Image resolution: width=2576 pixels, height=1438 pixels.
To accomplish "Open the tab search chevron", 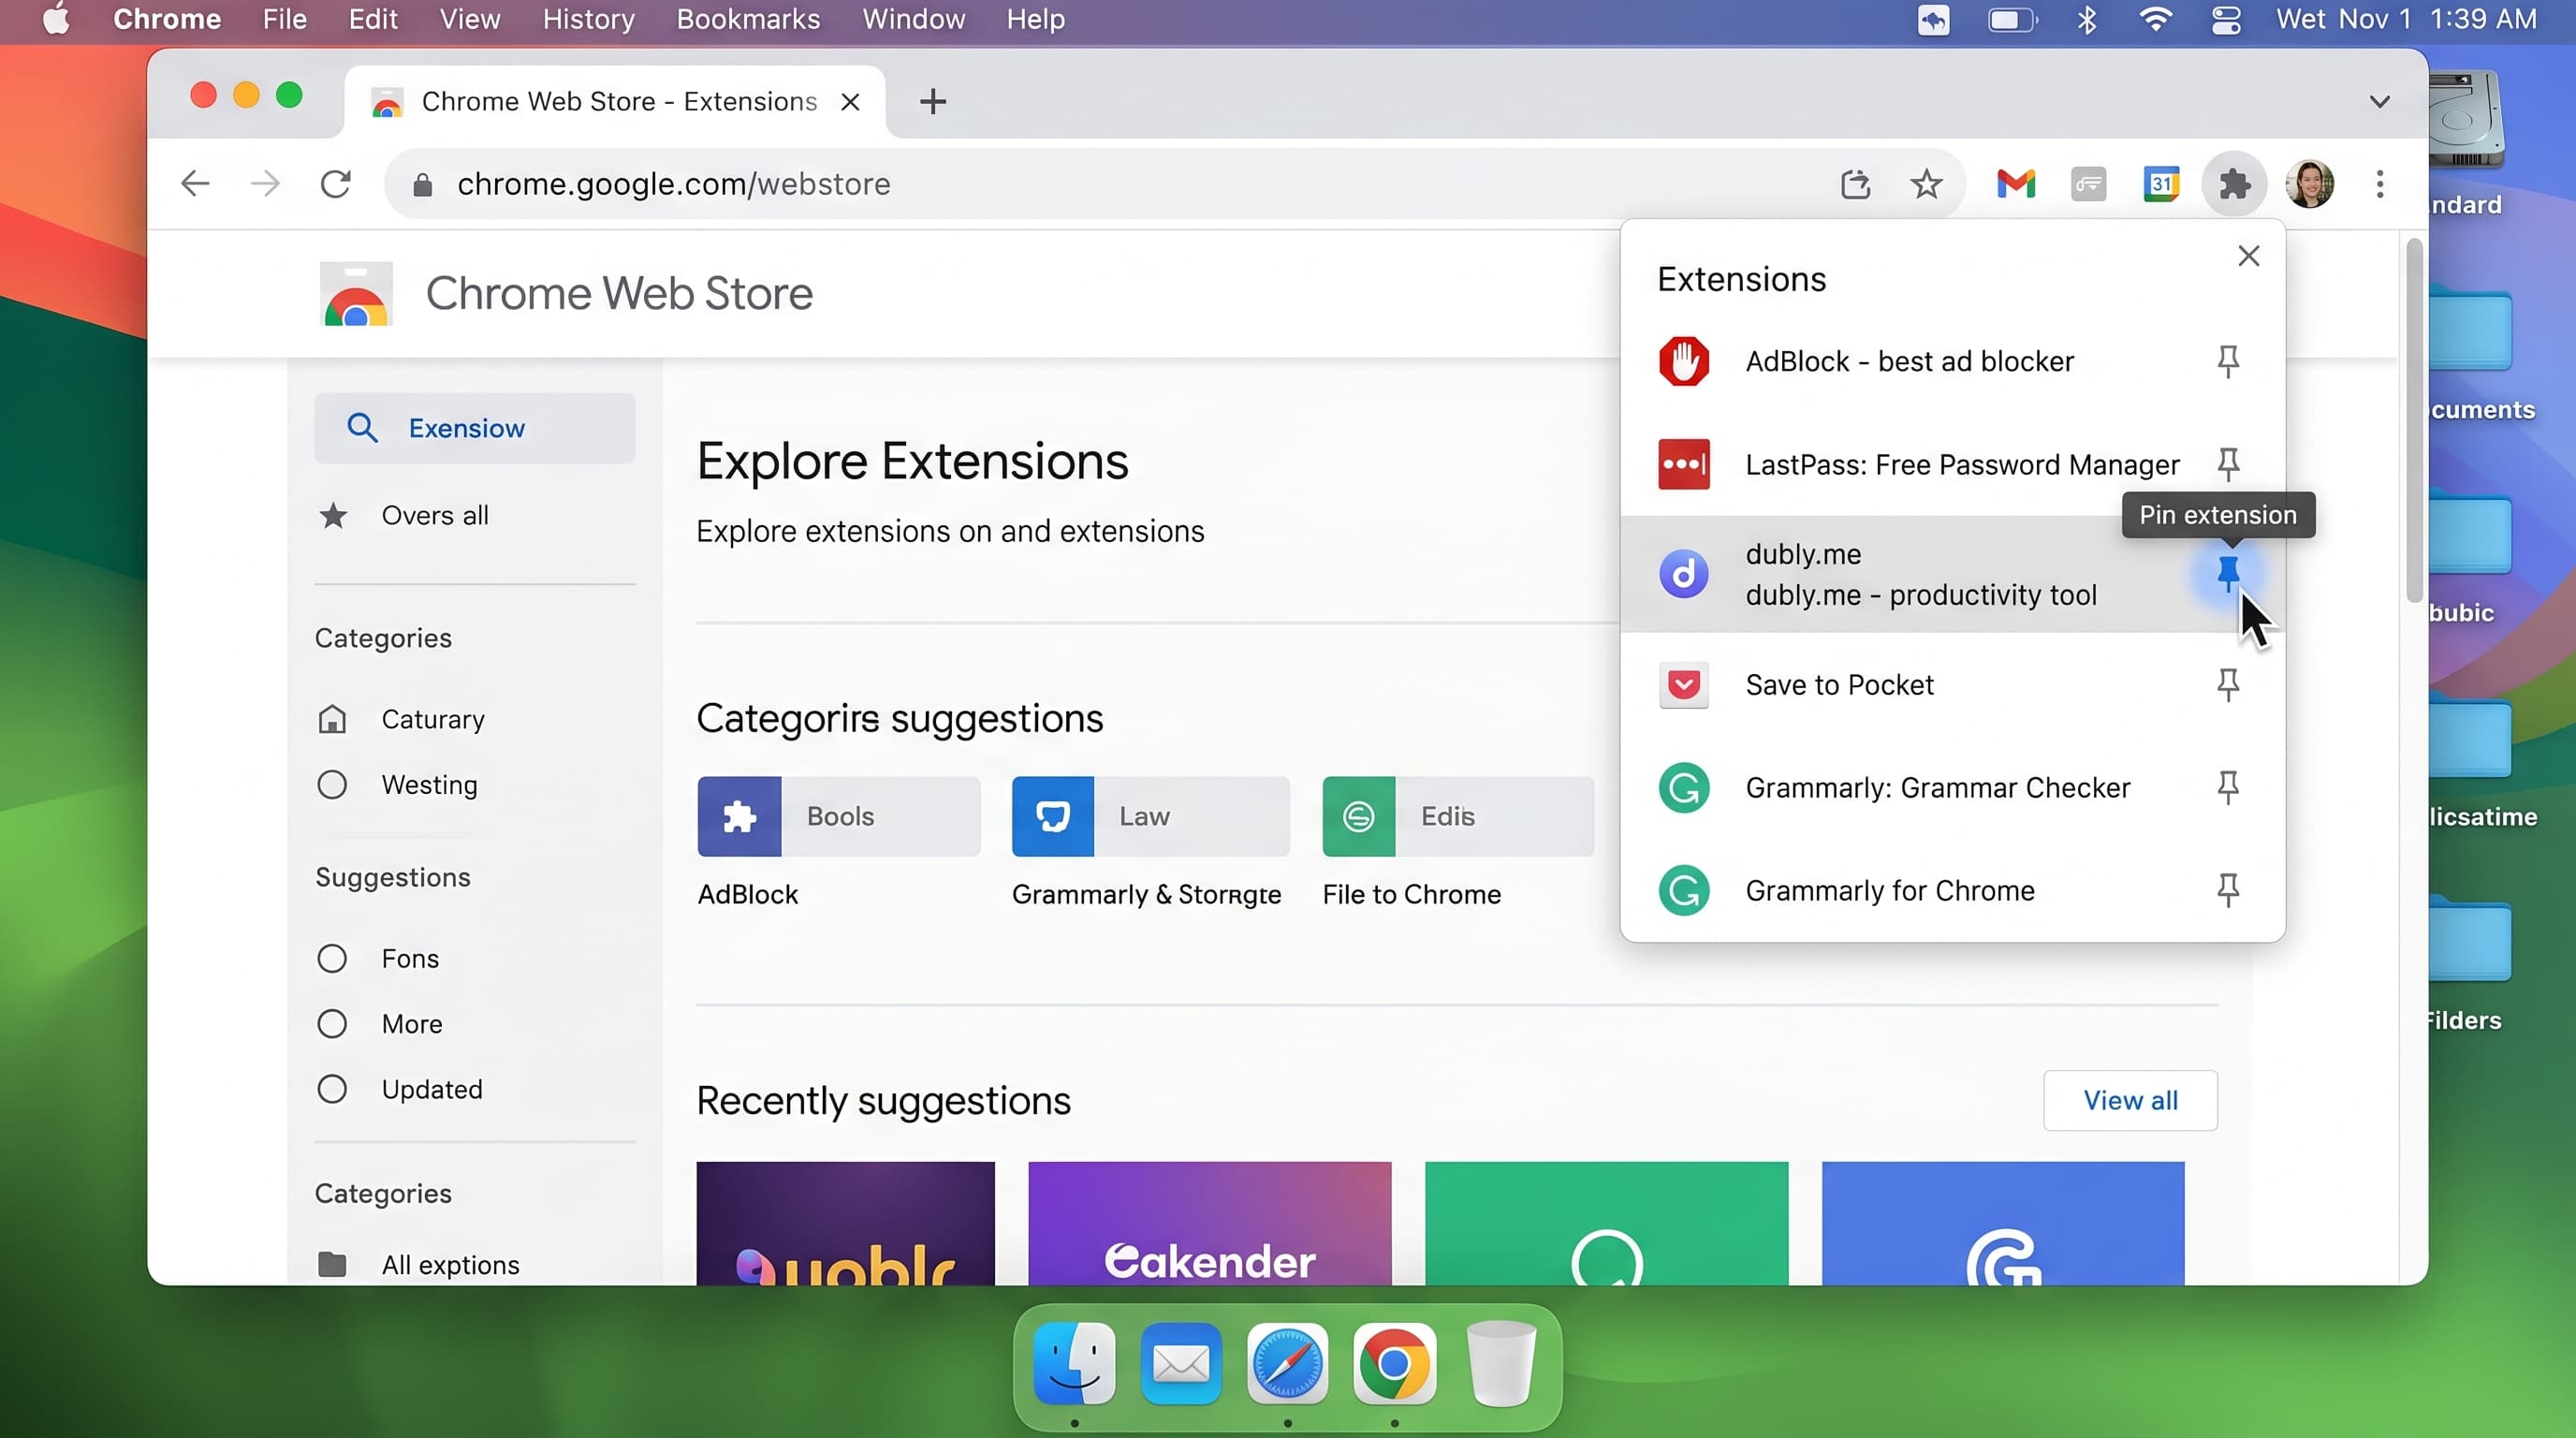I will click(x=2379, y=101).
